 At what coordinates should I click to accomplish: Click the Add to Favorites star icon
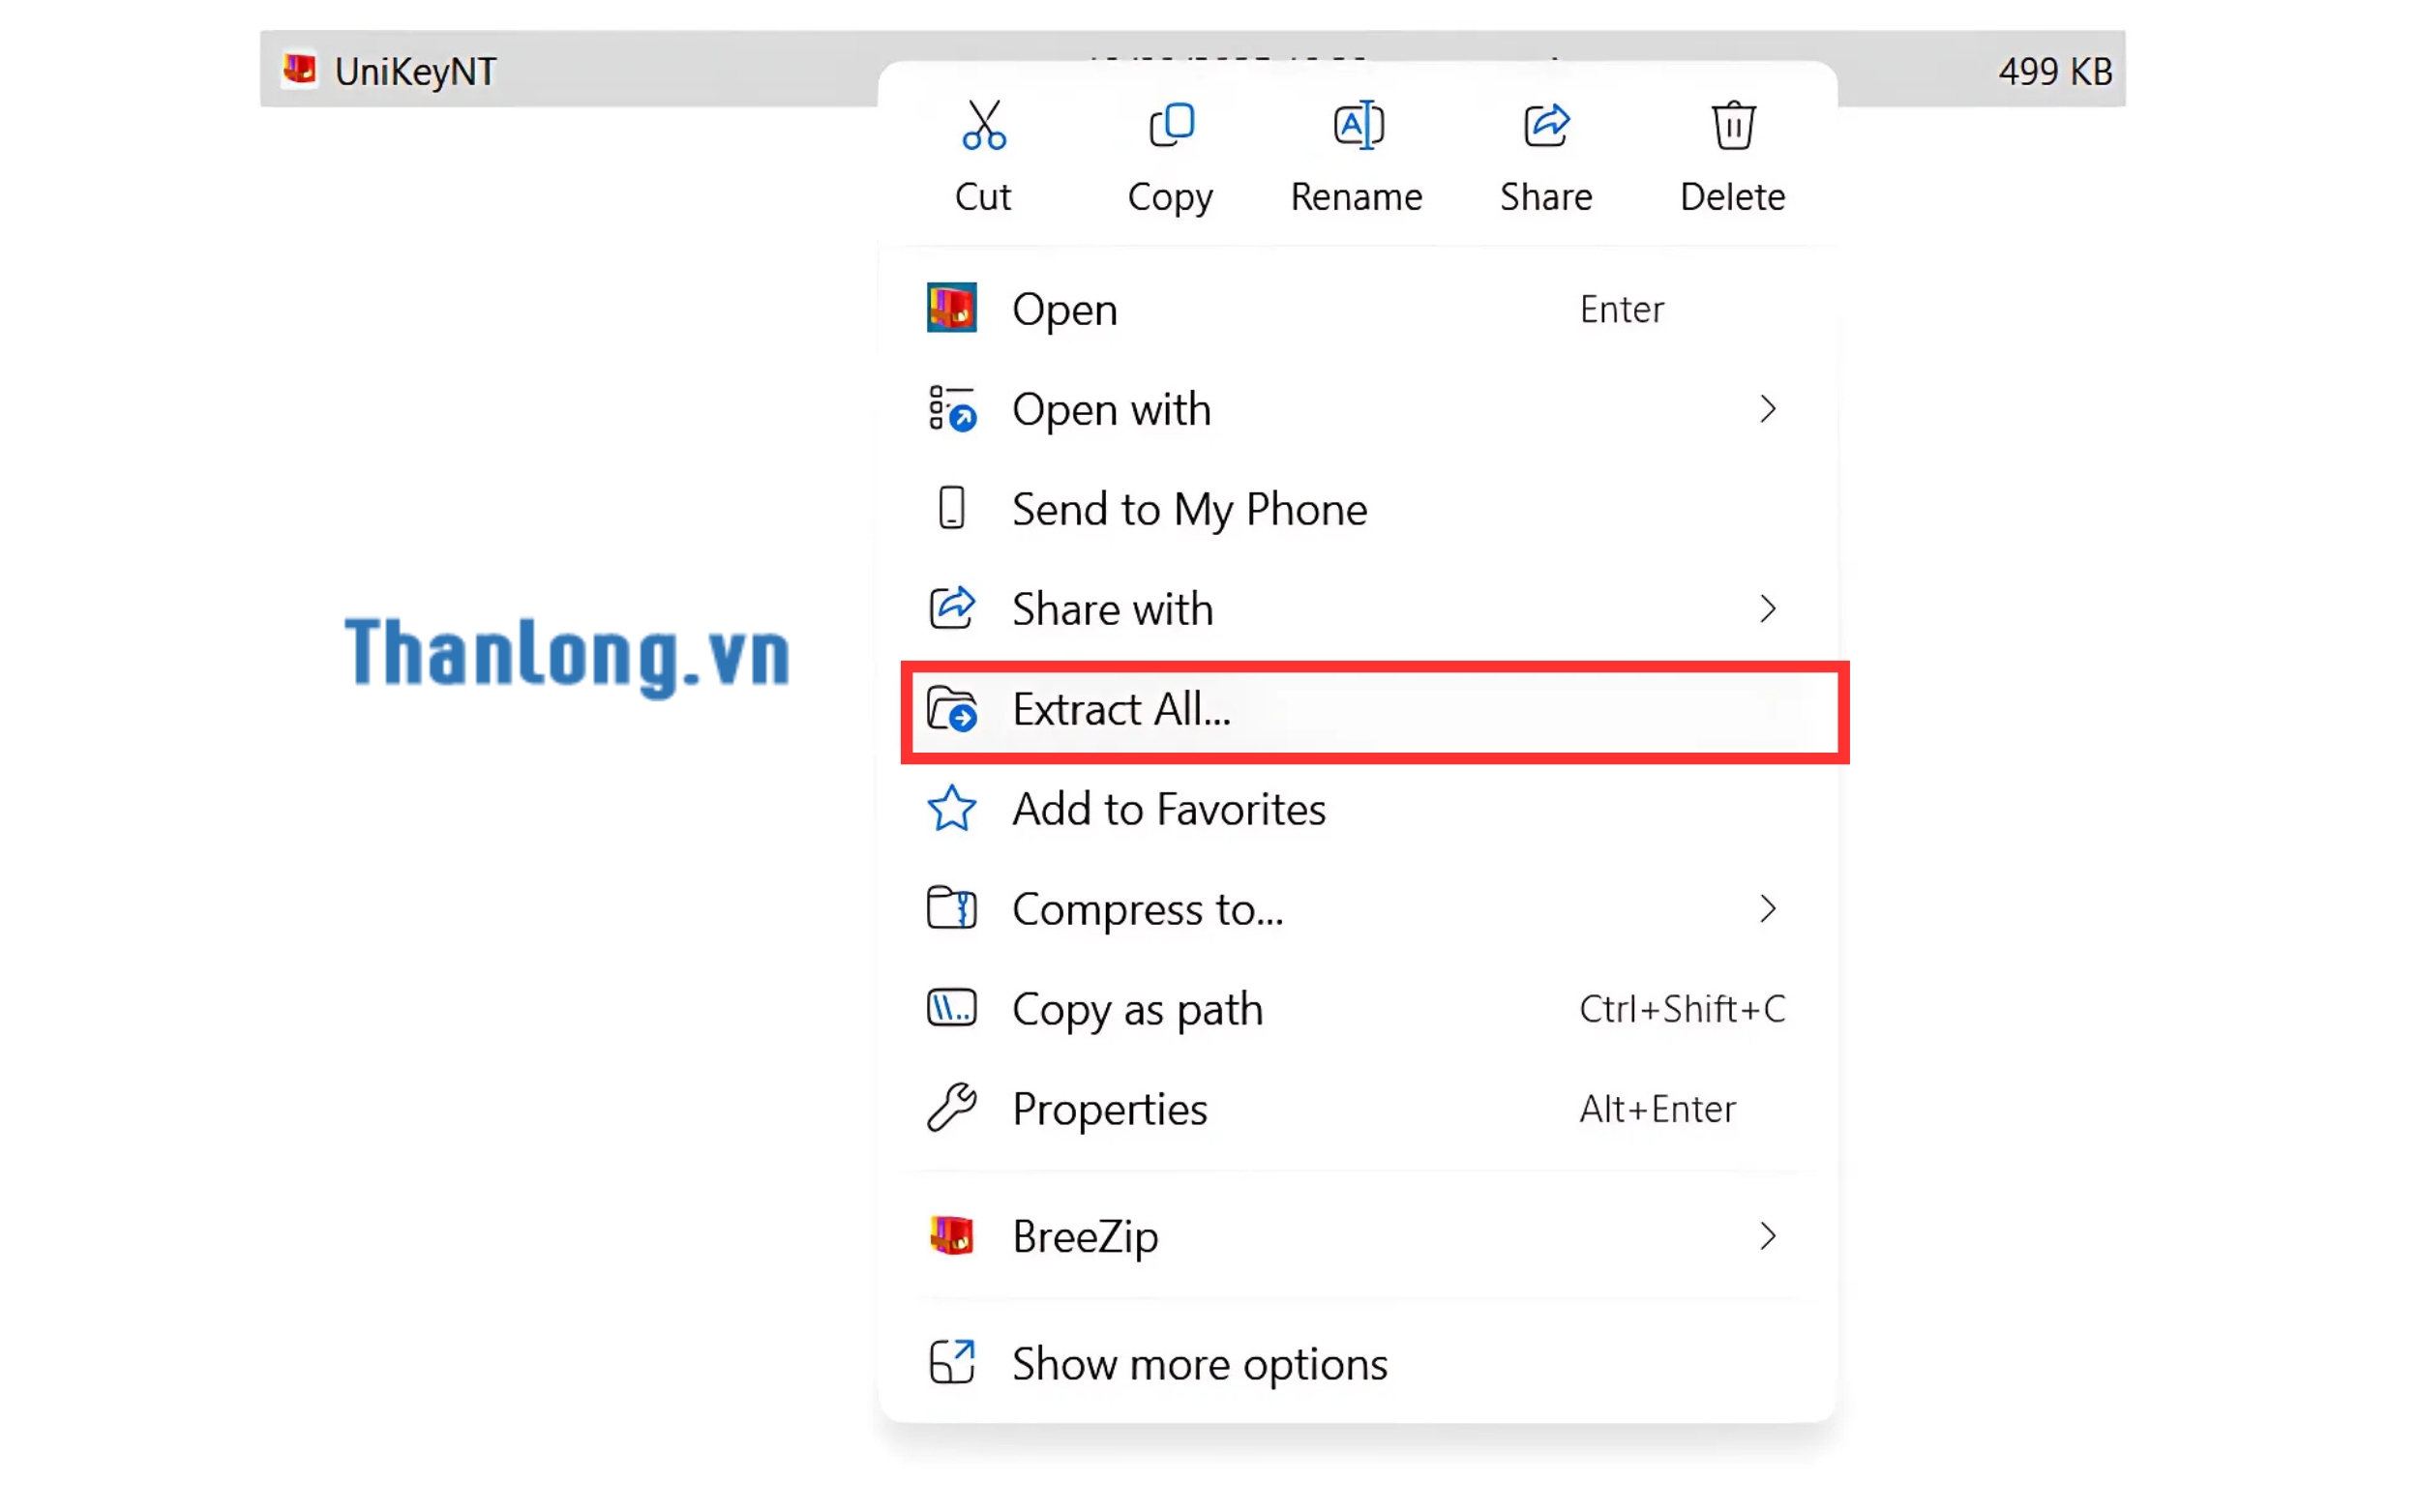coord(951,809)
